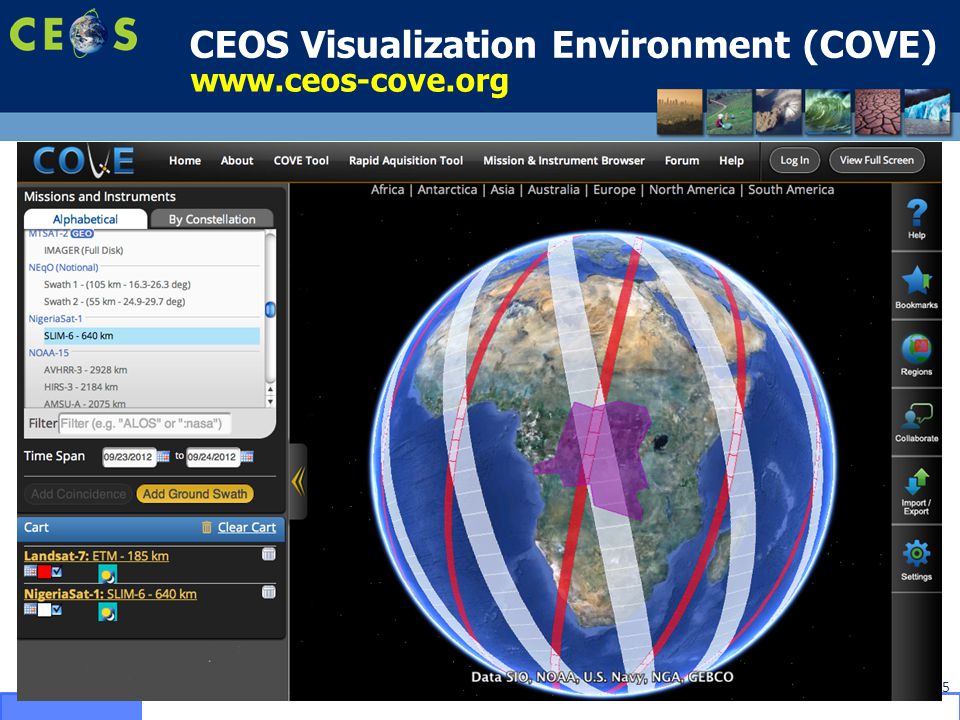Open calendar picker for end date 09/24/2012
The height and width of the screenshot is (720, 960).
tap(247, 457)
